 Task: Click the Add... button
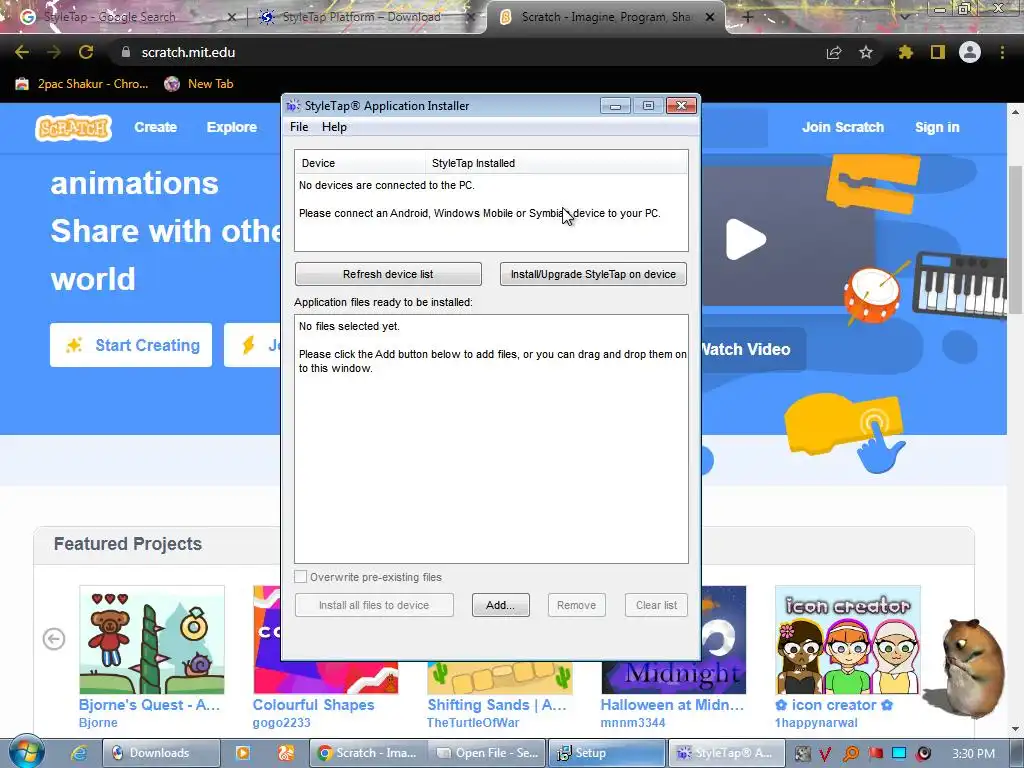(500, 605)
